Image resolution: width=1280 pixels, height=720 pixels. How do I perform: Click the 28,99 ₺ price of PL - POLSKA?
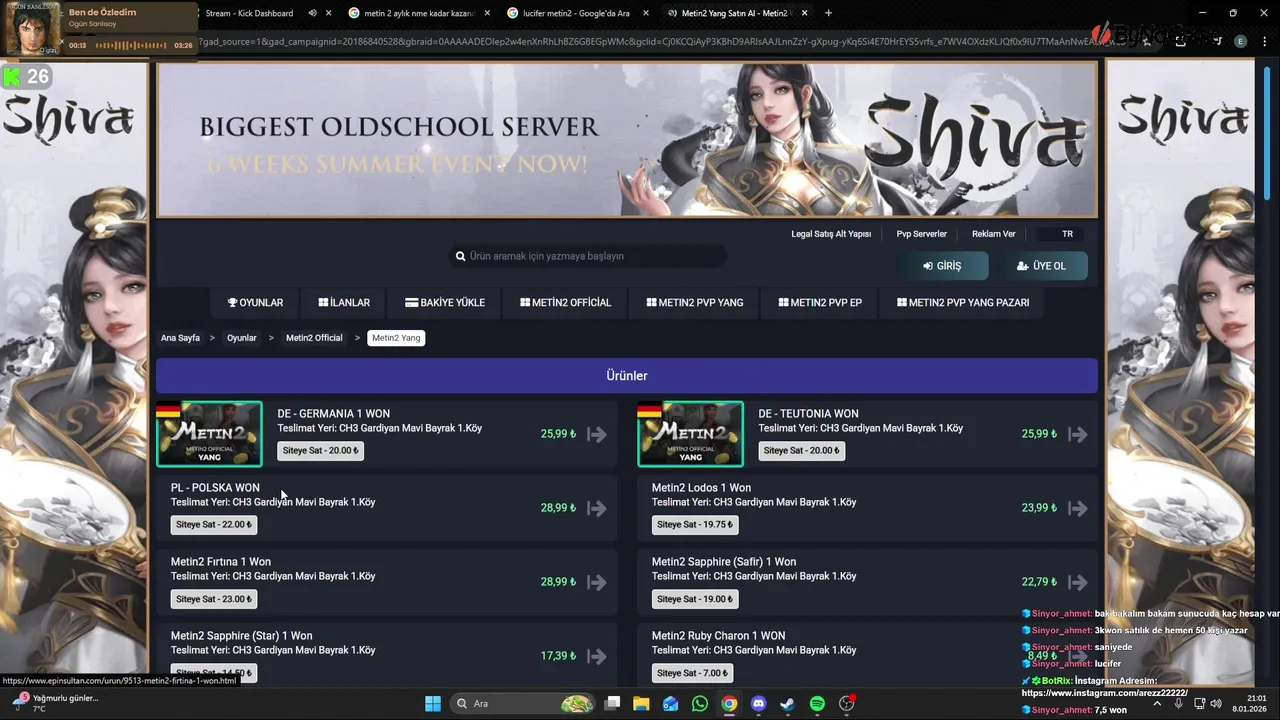click(558, 508)
